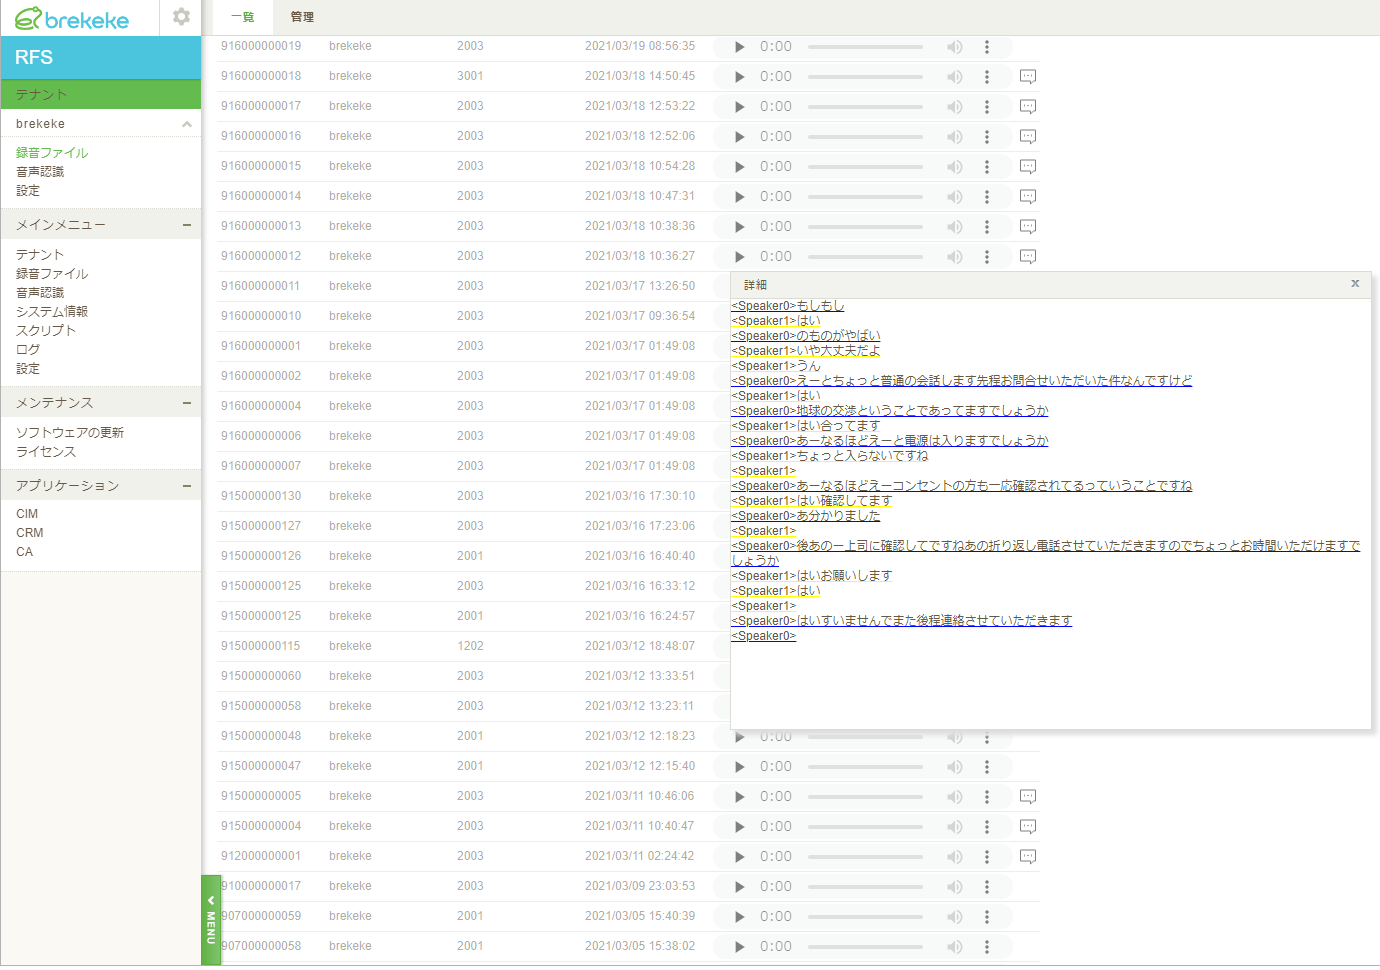1380x970 pixels.
Task: Click the settings gear icon beside brekeke logo
Action: (181, 17)
